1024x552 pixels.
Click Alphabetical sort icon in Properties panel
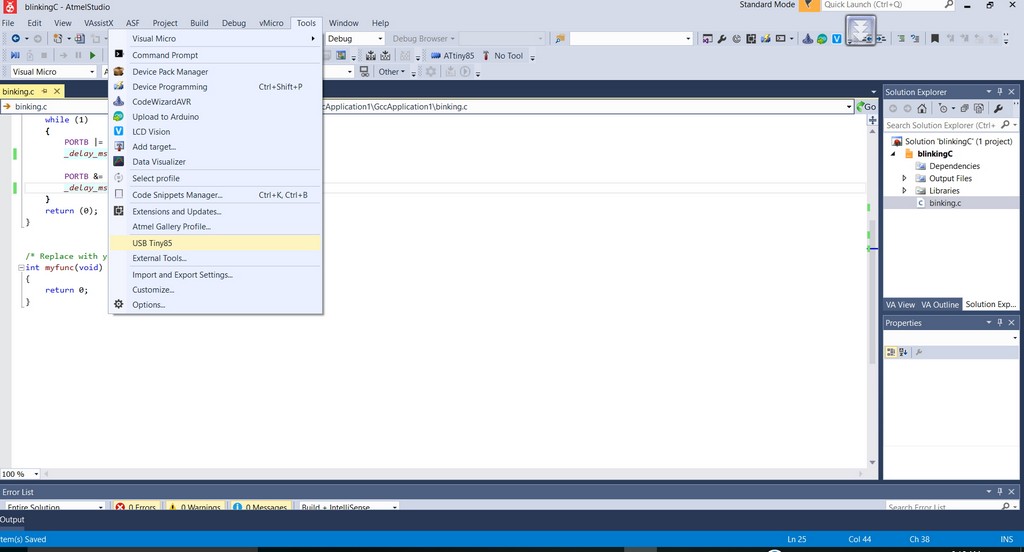coord(903,353)
